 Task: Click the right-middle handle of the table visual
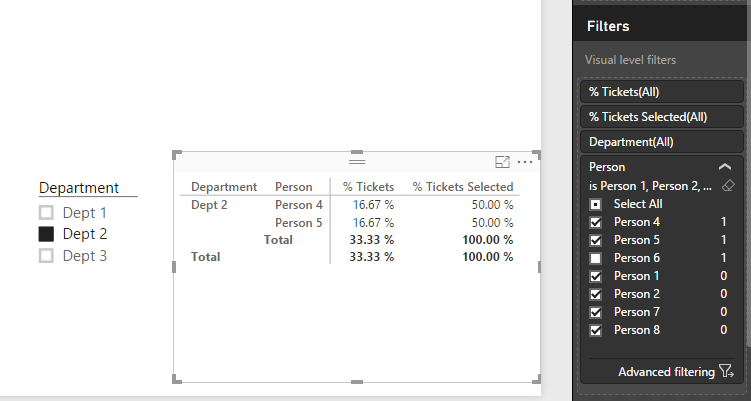tap(539, 267)
